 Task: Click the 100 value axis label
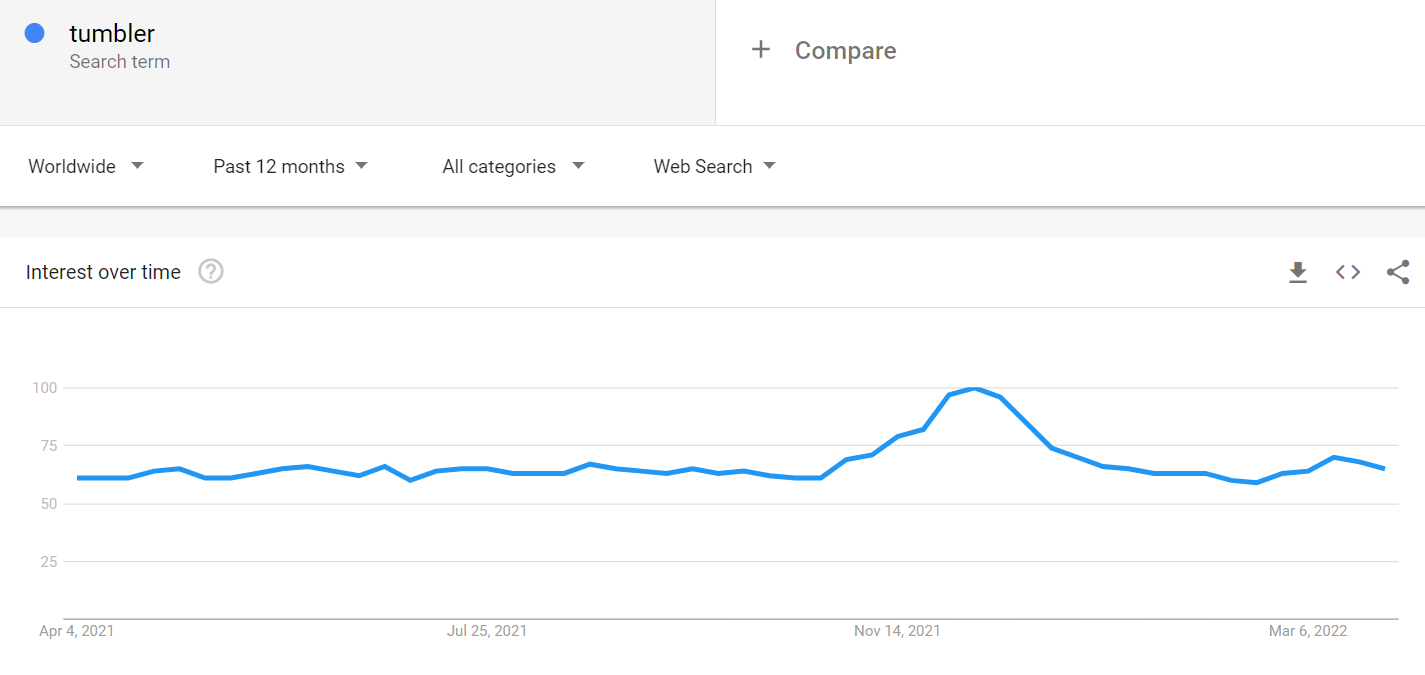coord(43,387)
